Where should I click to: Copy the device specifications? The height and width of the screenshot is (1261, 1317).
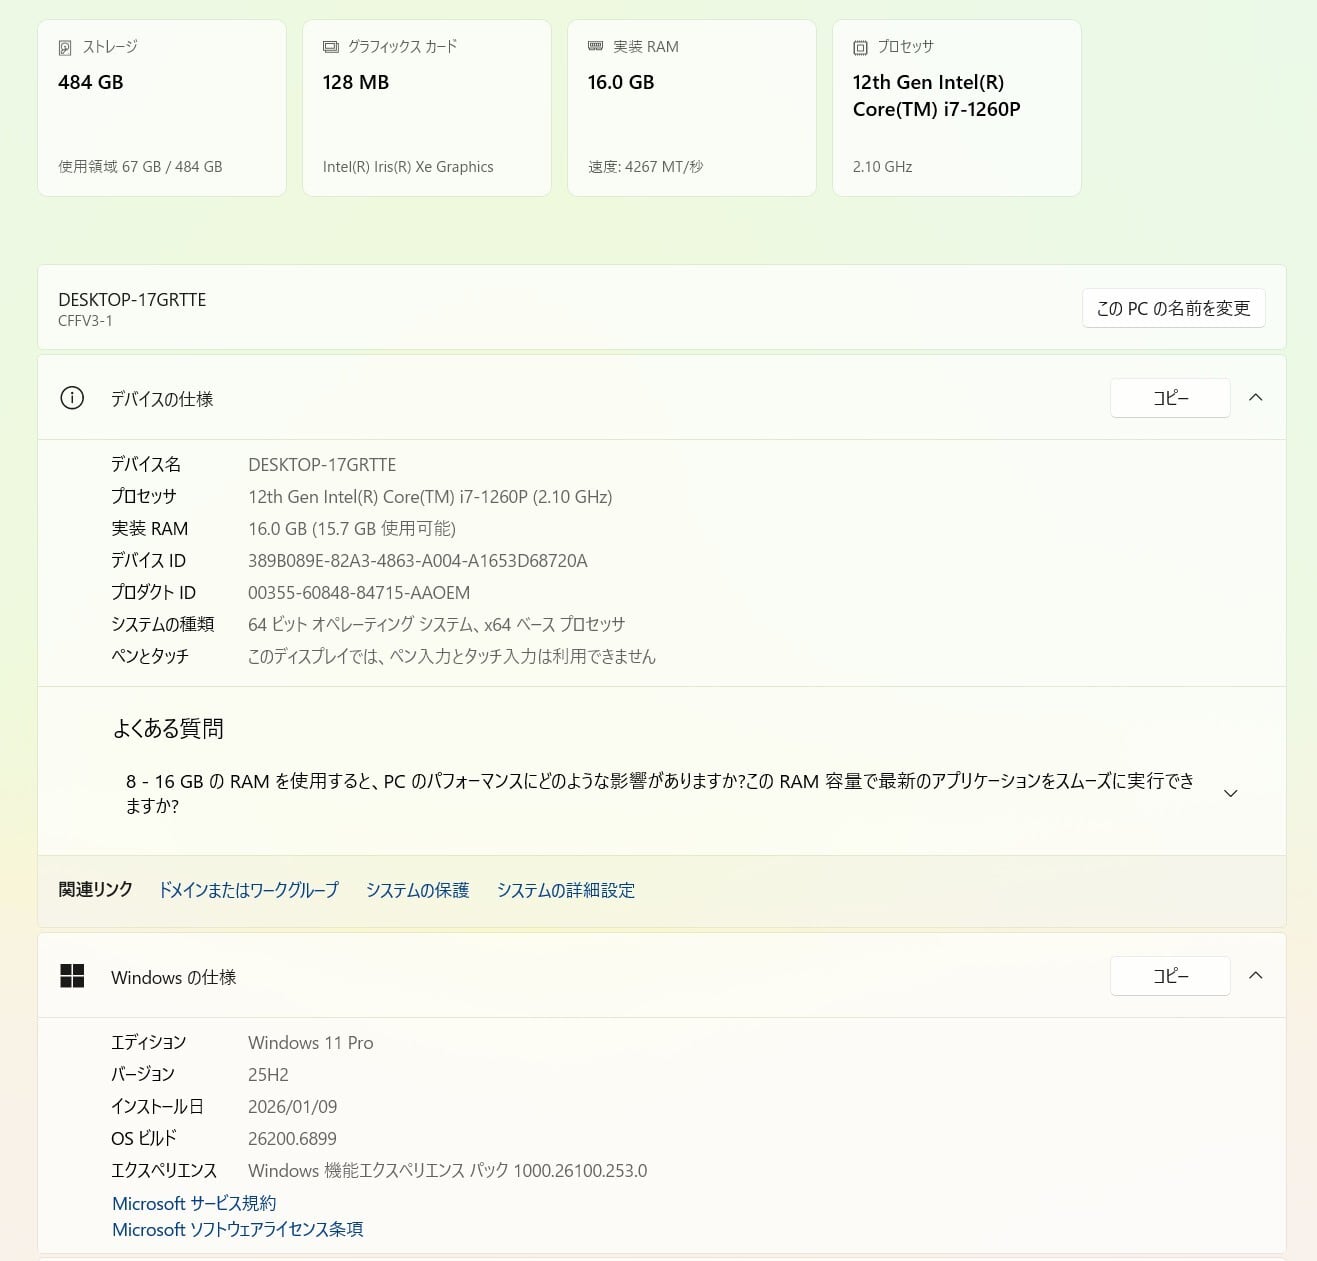pyautogui.click(x=1170, y=398)
